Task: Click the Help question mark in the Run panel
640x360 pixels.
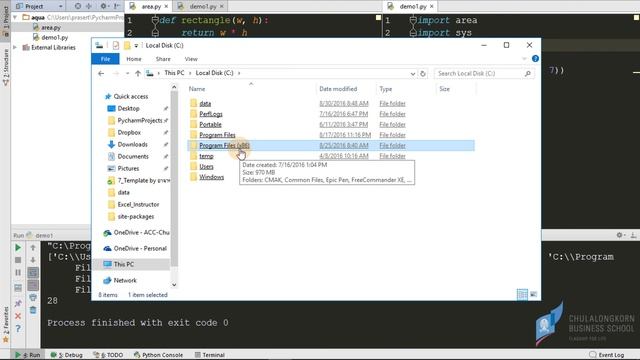Action: [x=18, y=328]
